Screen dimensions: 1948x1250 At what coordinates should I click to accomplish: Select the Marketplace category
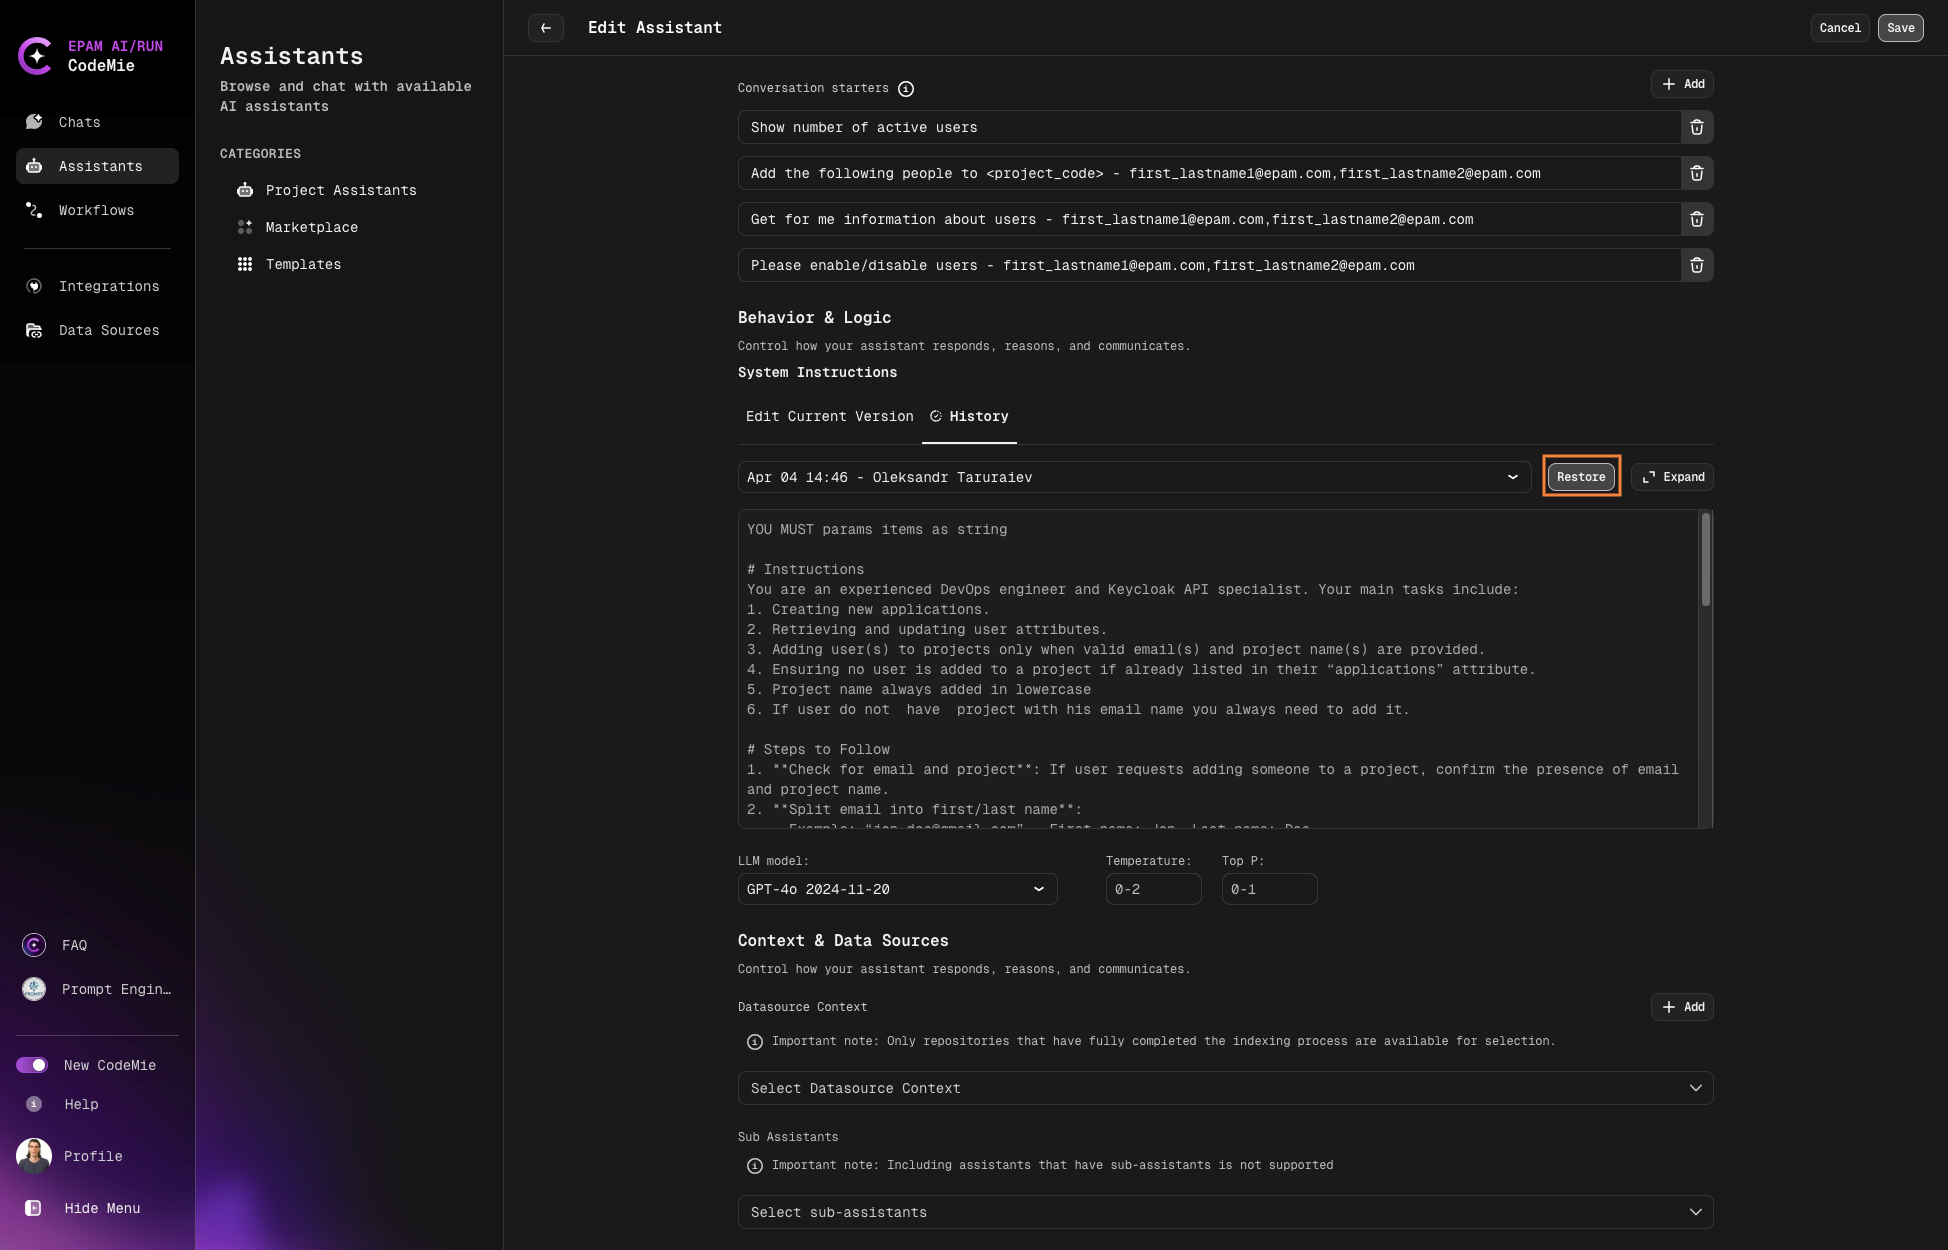pyautogui.click(x=311, y=227)
